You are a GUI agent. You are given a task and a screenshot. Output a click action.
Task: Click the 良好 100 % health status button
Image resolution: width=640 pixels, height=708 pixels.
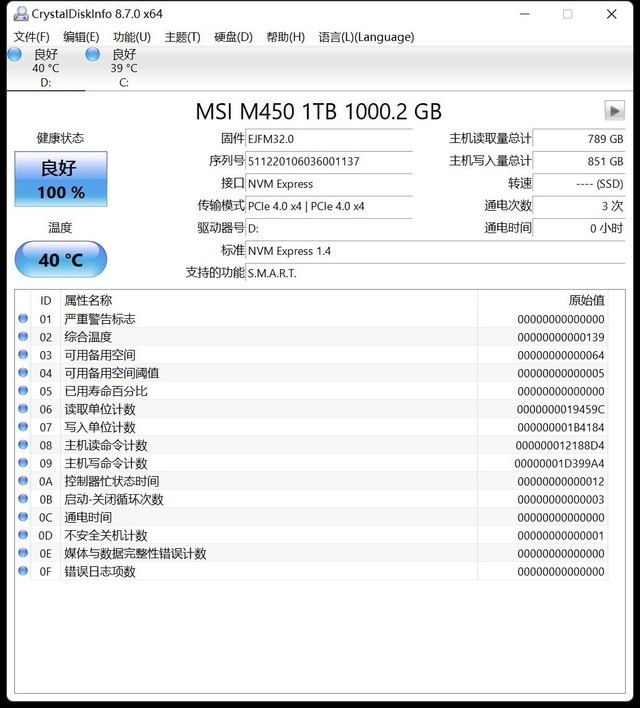pyautogui.click(x=61, y=179)
